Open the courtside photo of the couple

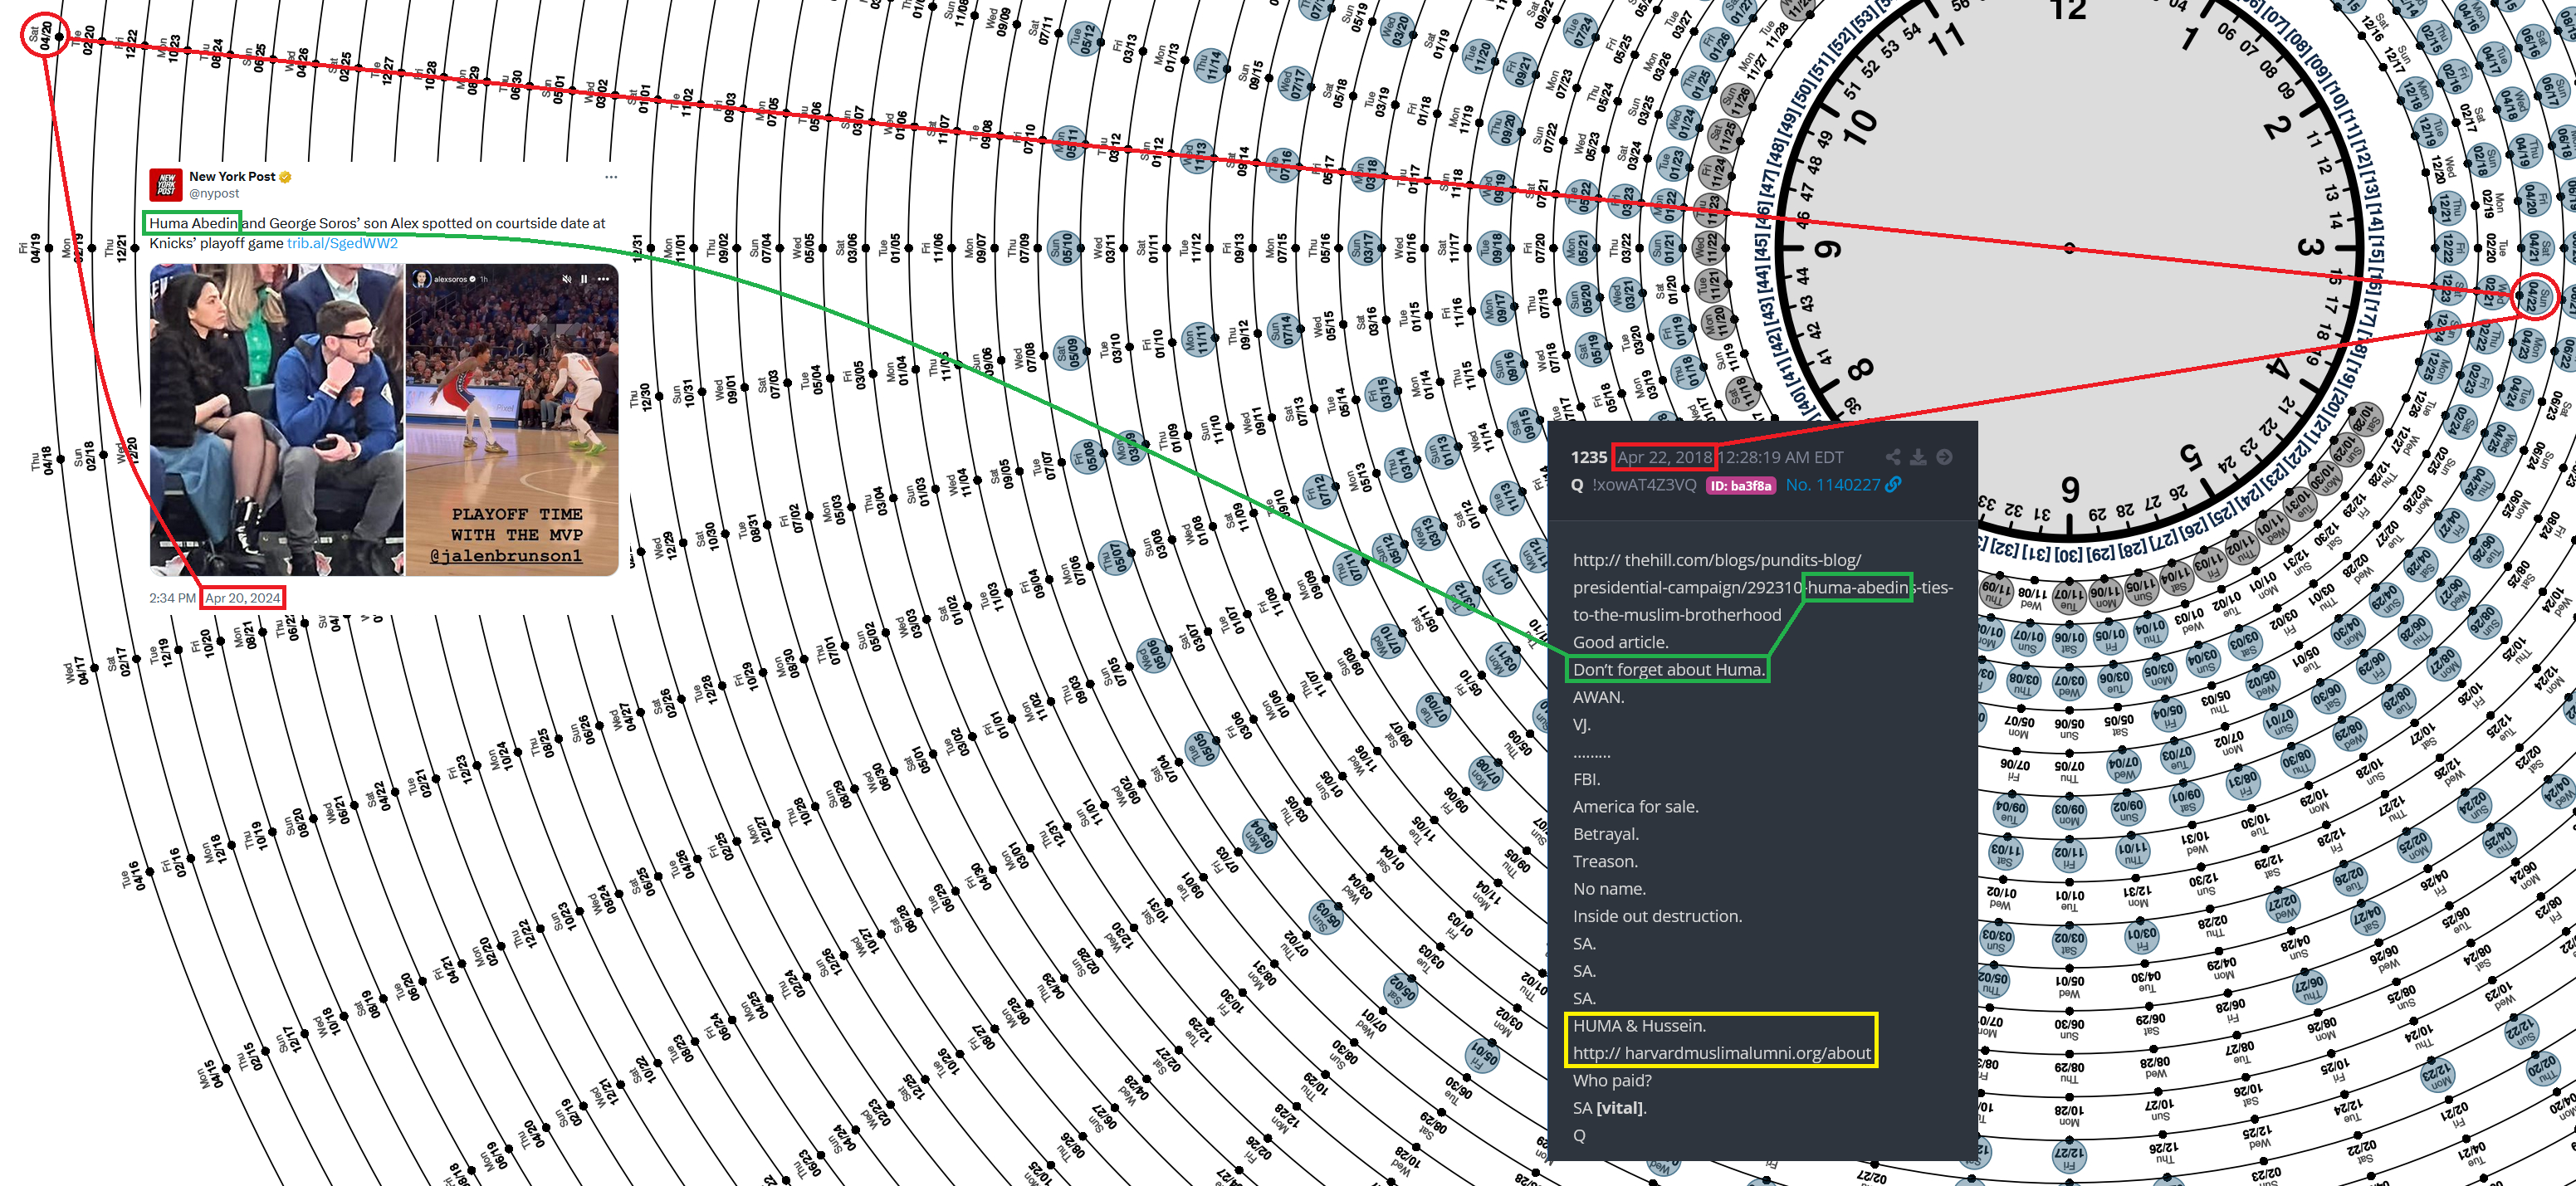point(277,420)
